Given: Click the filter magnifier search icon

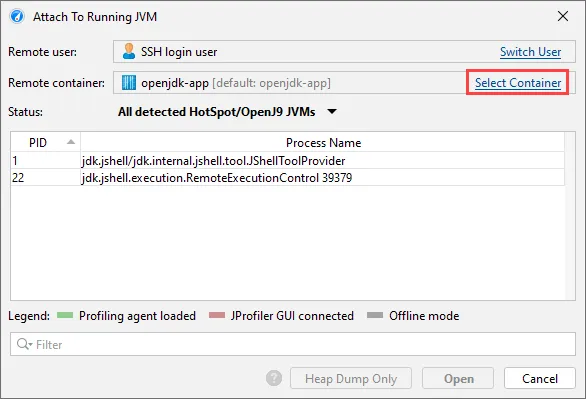Looking at the screenshot, I should (x=25, y=344).
